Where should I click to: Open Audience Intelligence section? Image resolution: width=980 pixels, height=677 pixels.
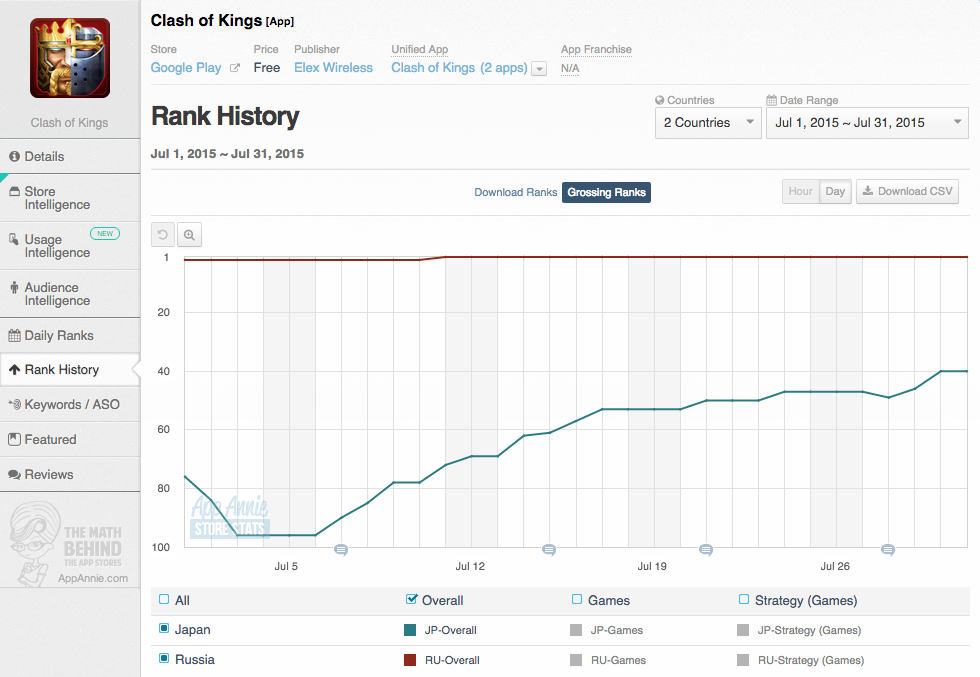(x=70, y=294)
